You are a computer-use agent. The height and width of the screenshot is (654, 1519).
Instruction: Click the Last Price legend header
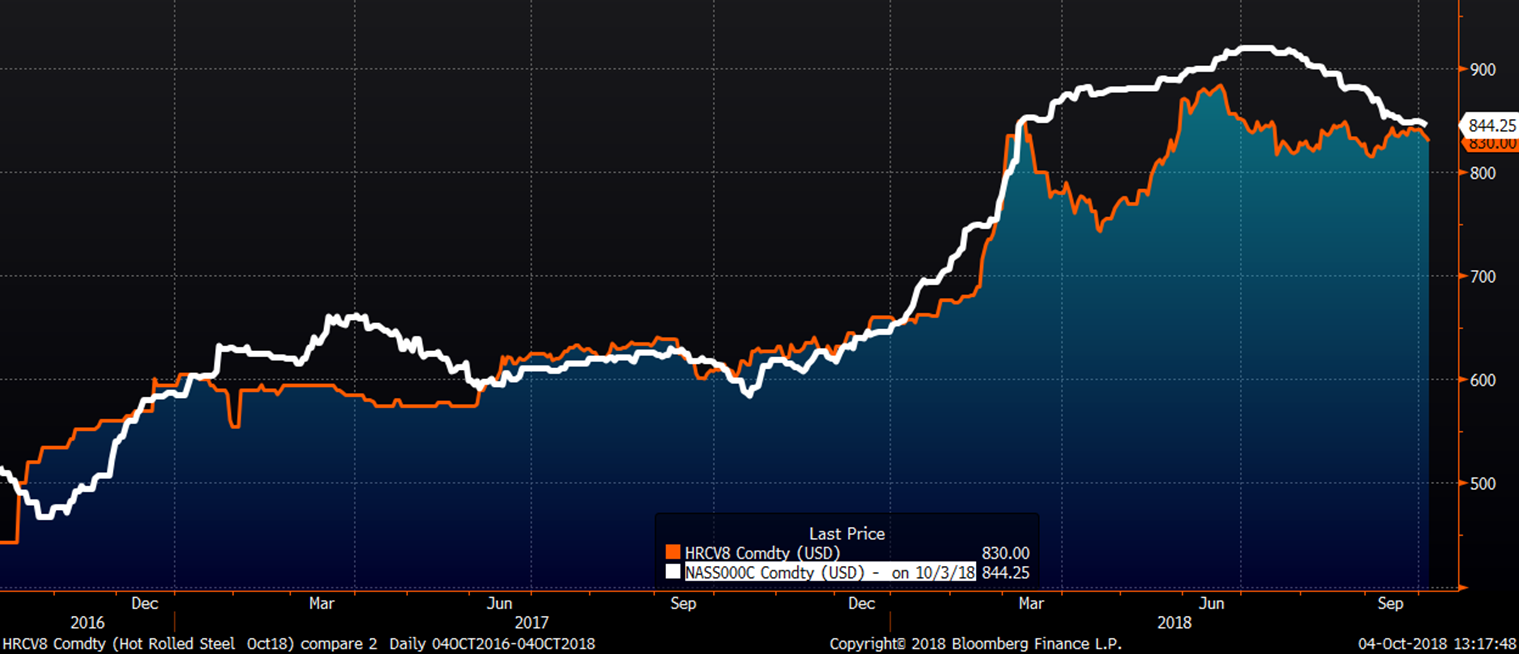pos(846,534)
